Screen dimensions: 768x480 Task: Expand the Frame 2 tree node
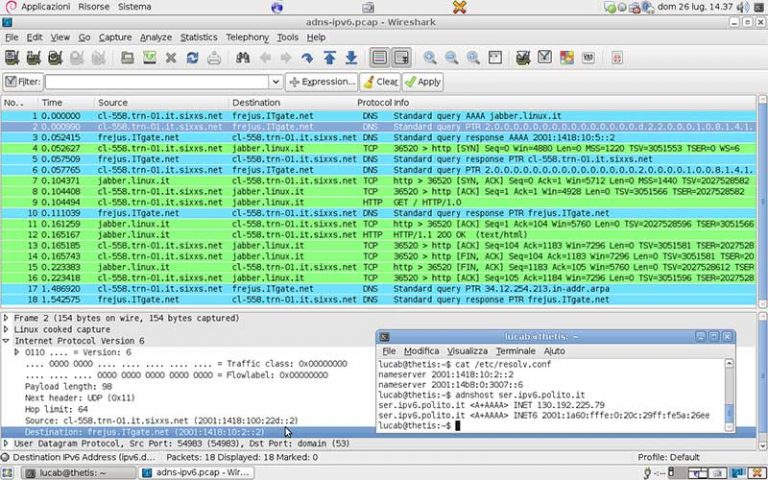point(6,318)
